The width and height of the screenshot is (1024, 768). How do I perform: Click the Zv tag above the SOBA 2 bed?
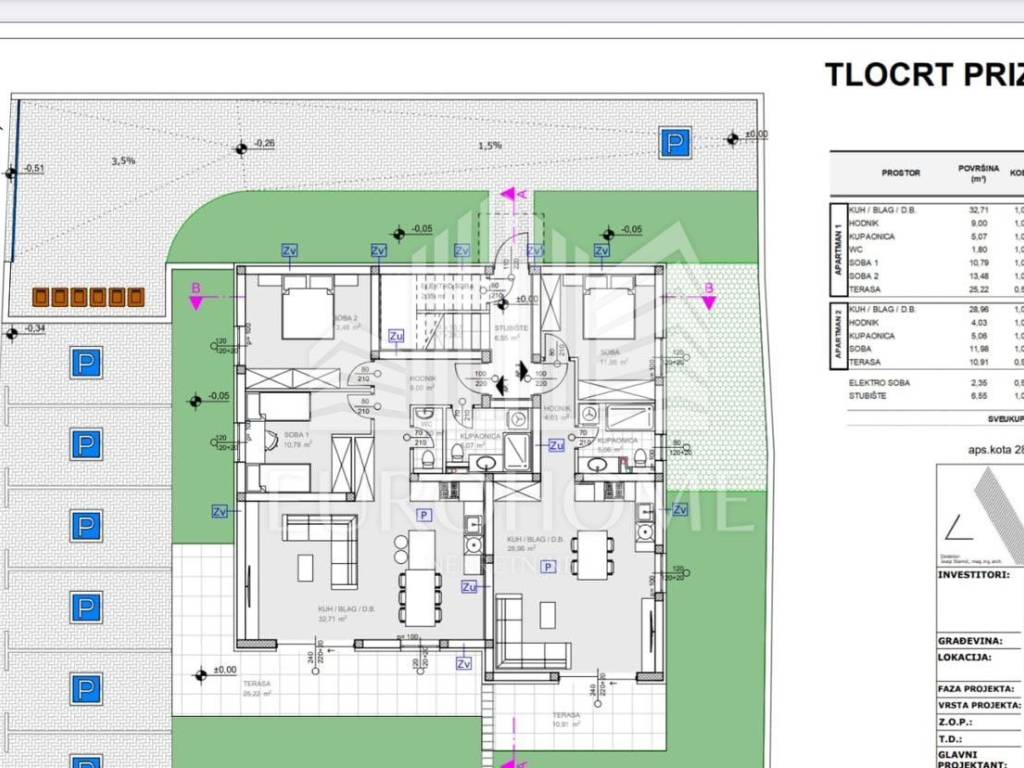[289, 250]
